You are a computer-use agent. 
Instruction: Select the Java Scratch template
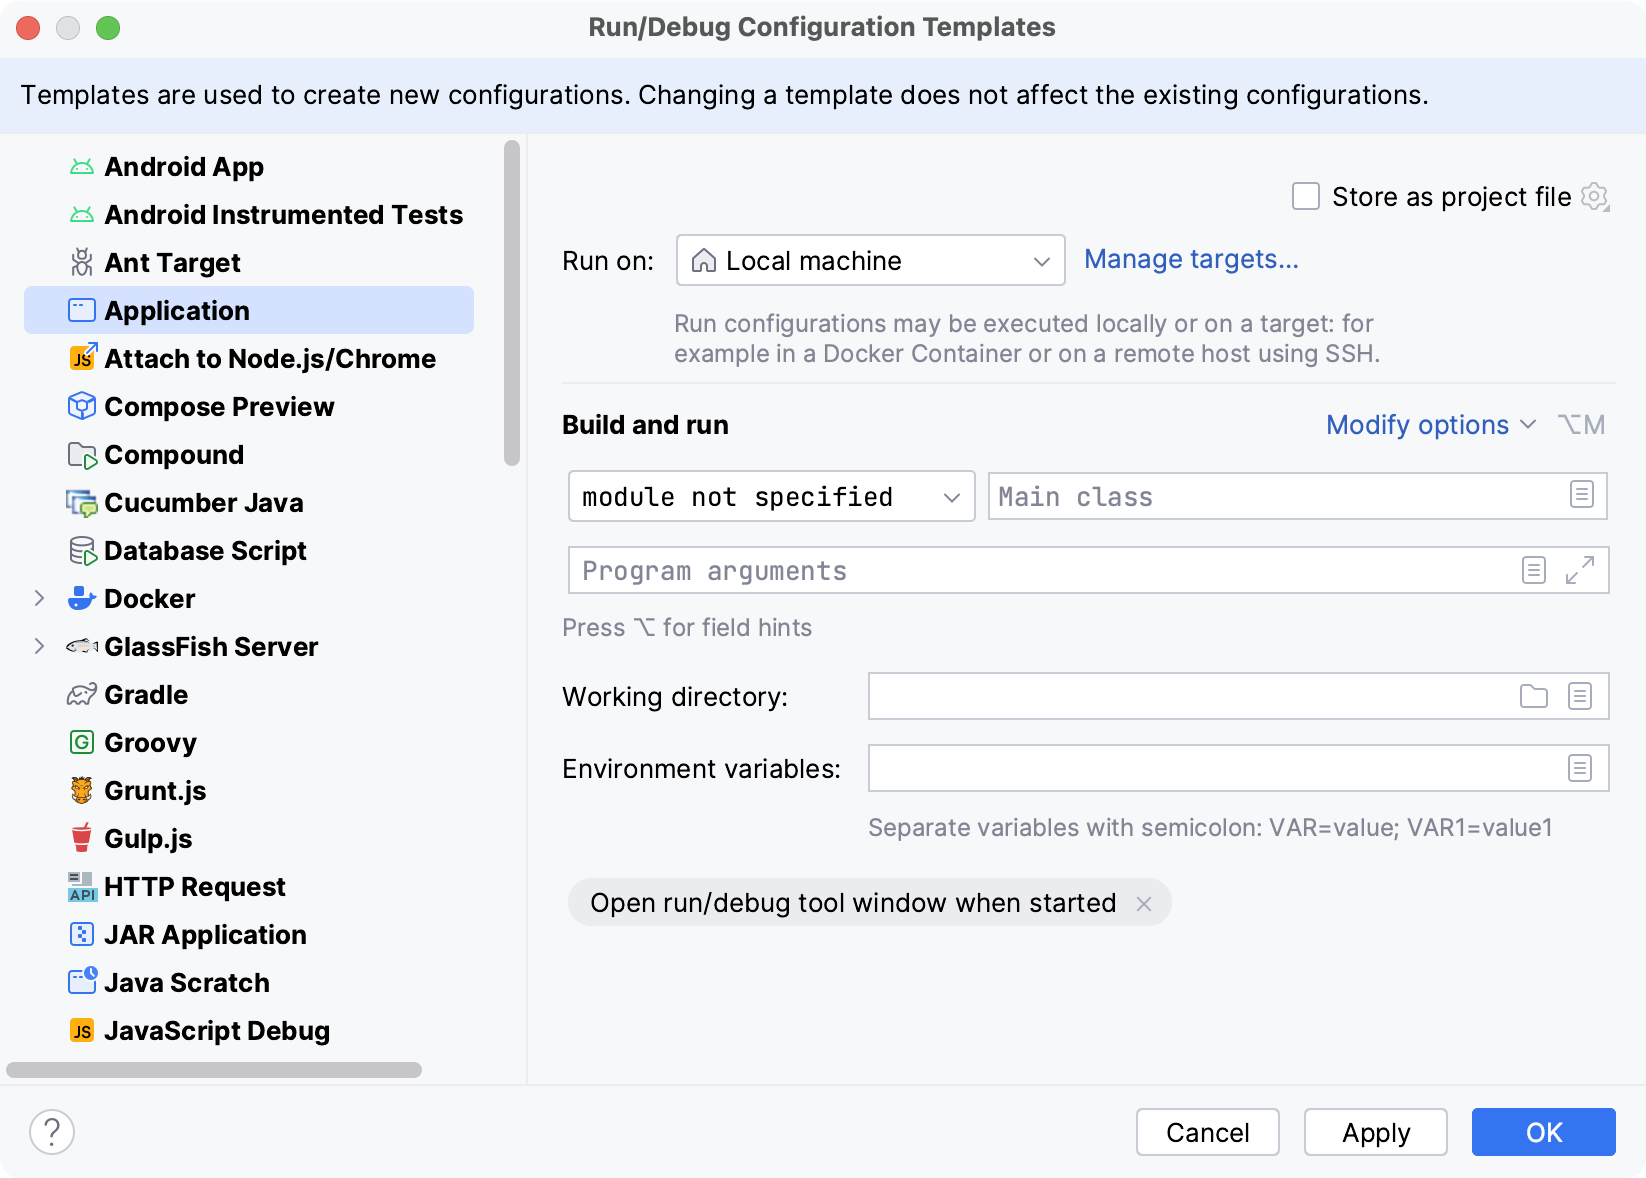click(x=249, y=982)
